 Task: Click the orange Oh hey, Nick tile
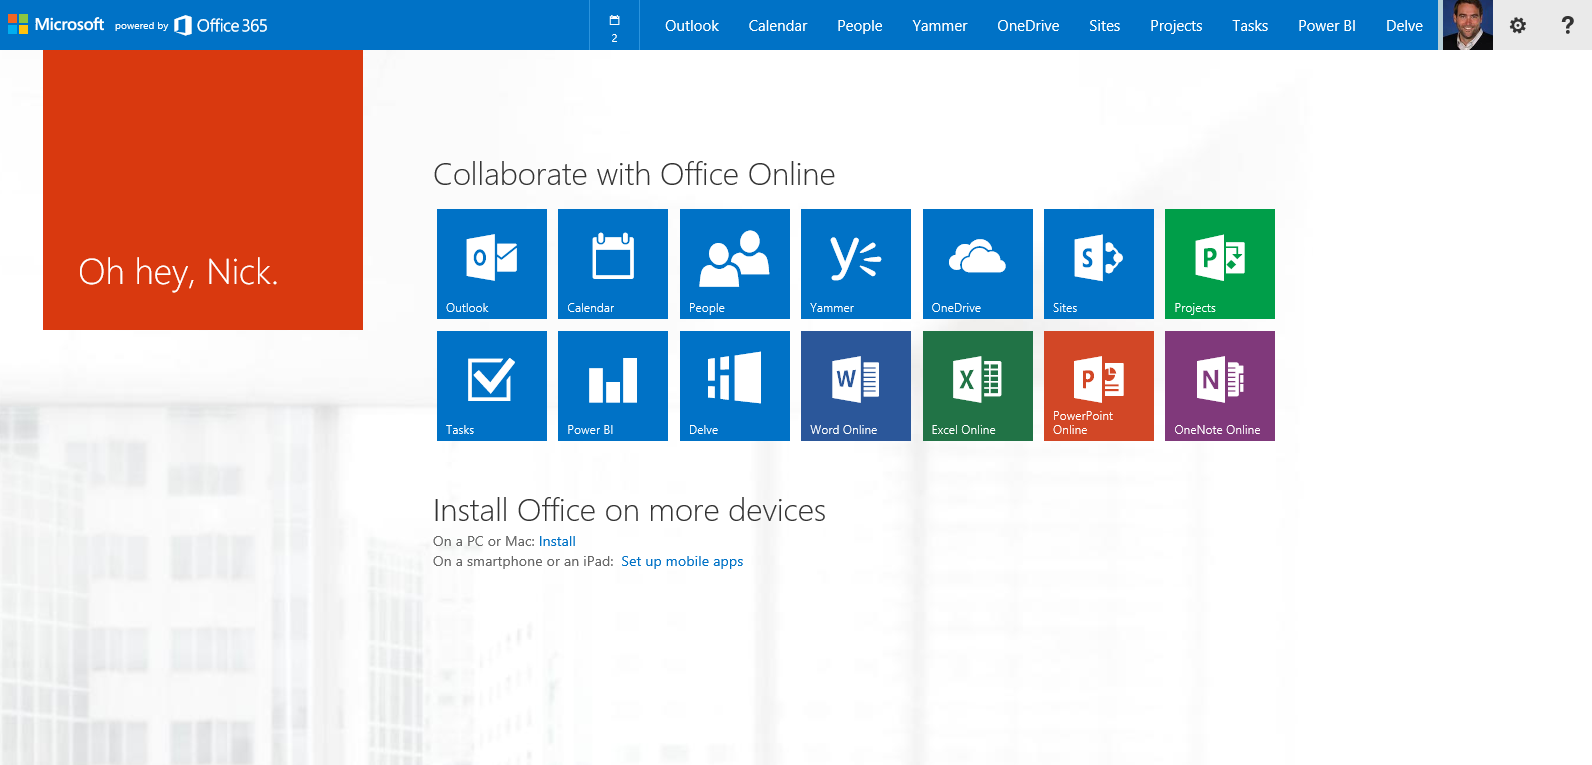203,190
